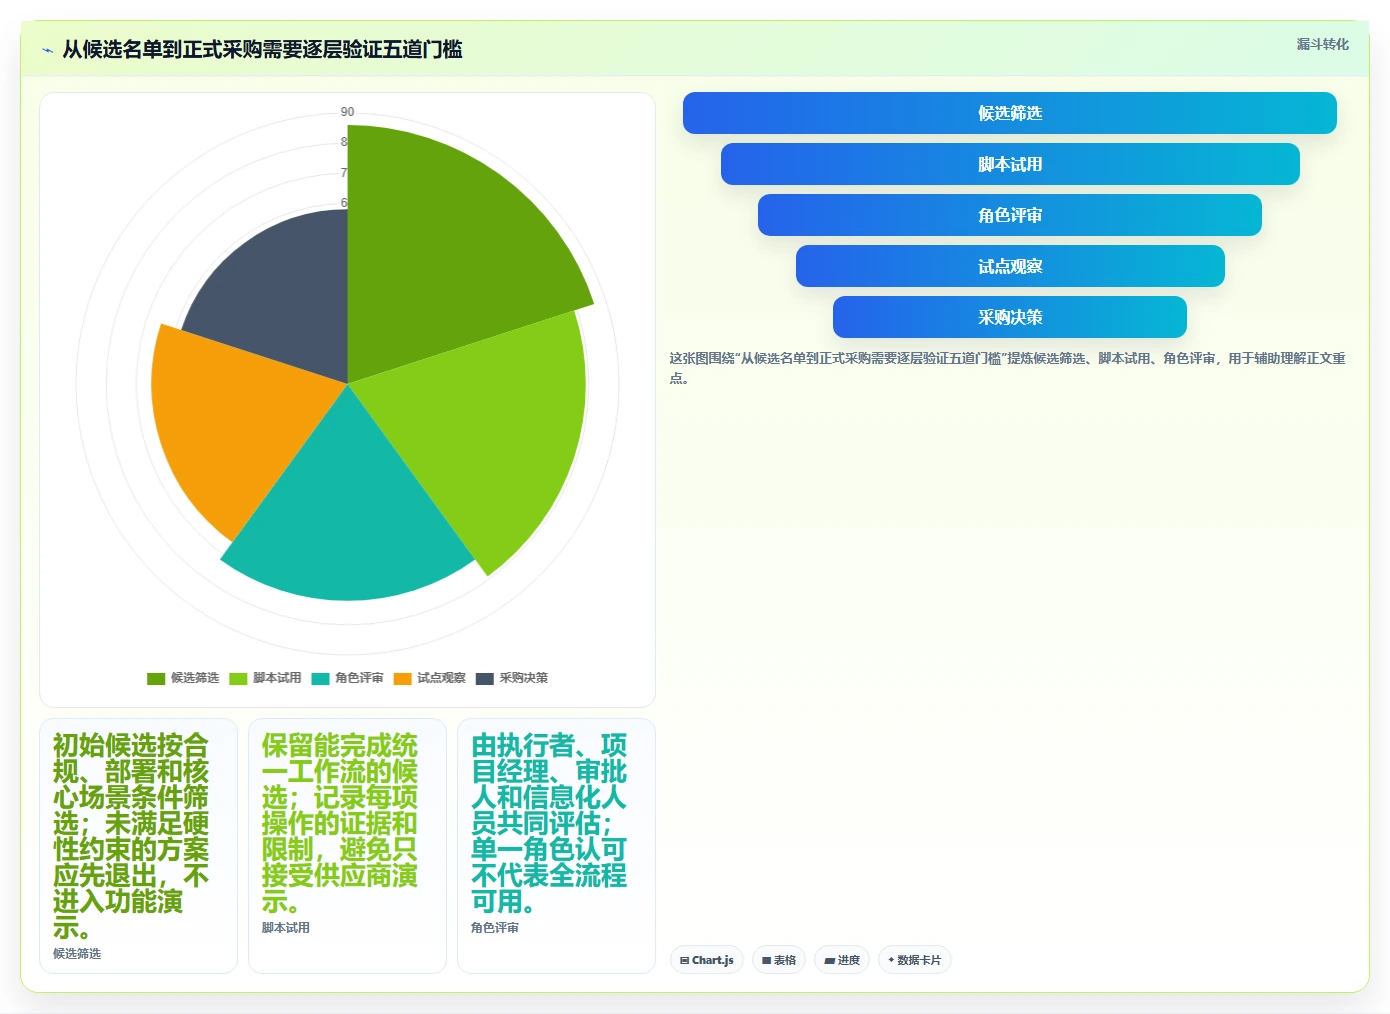The height and width of the screenshot is (1014, 1390).
Task: Click the 进度 tag chip
Action: pos(842,960)
